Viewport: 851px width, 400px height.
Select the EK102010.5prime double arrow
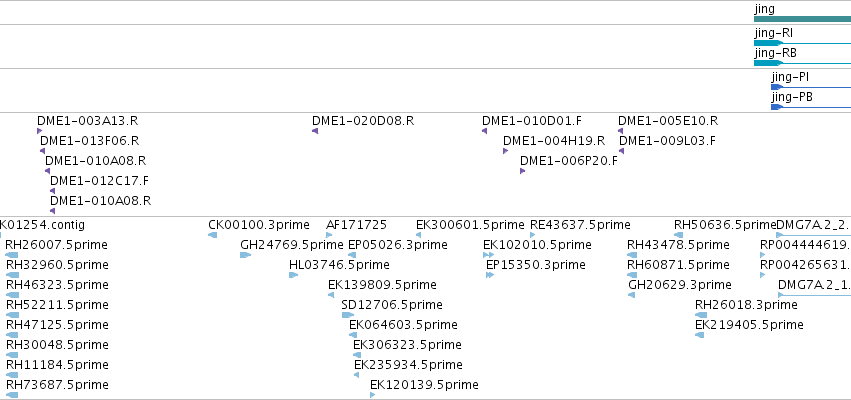tap(488, 255)
